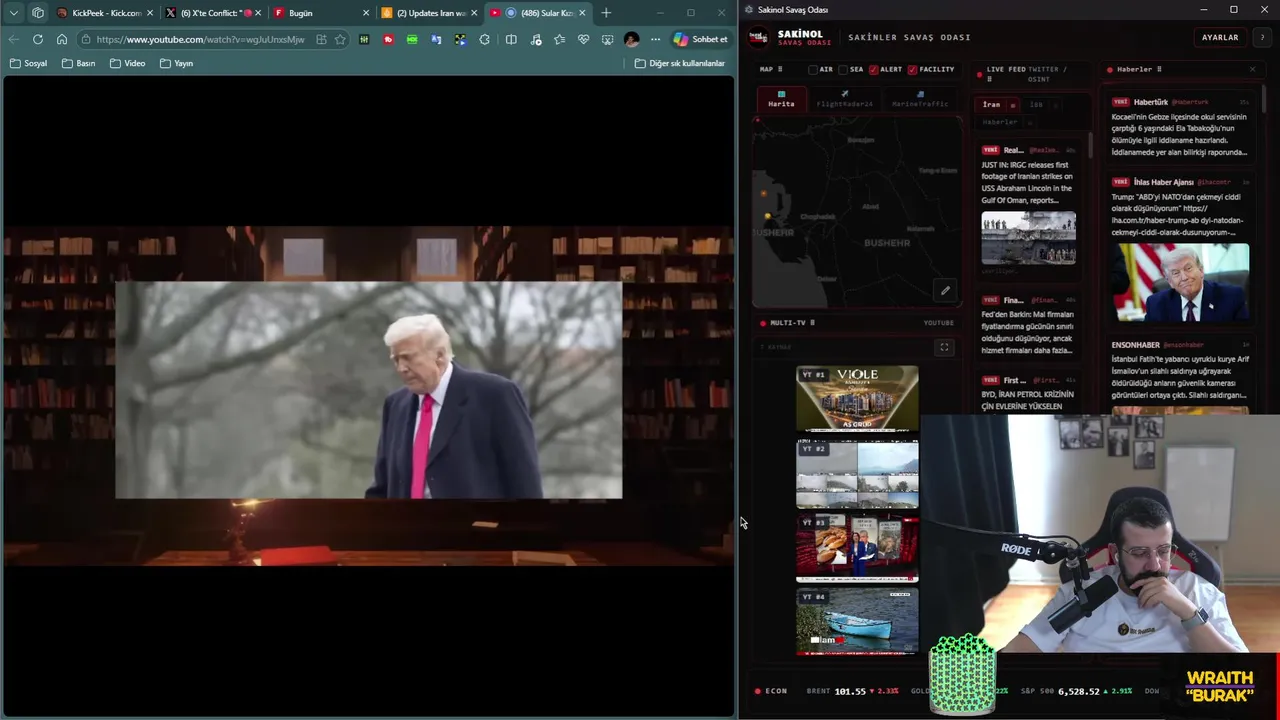The height and width of the screenshot is (720, 1280).
Task: Reload the YouTube page in browser
Action: point(37,39)
